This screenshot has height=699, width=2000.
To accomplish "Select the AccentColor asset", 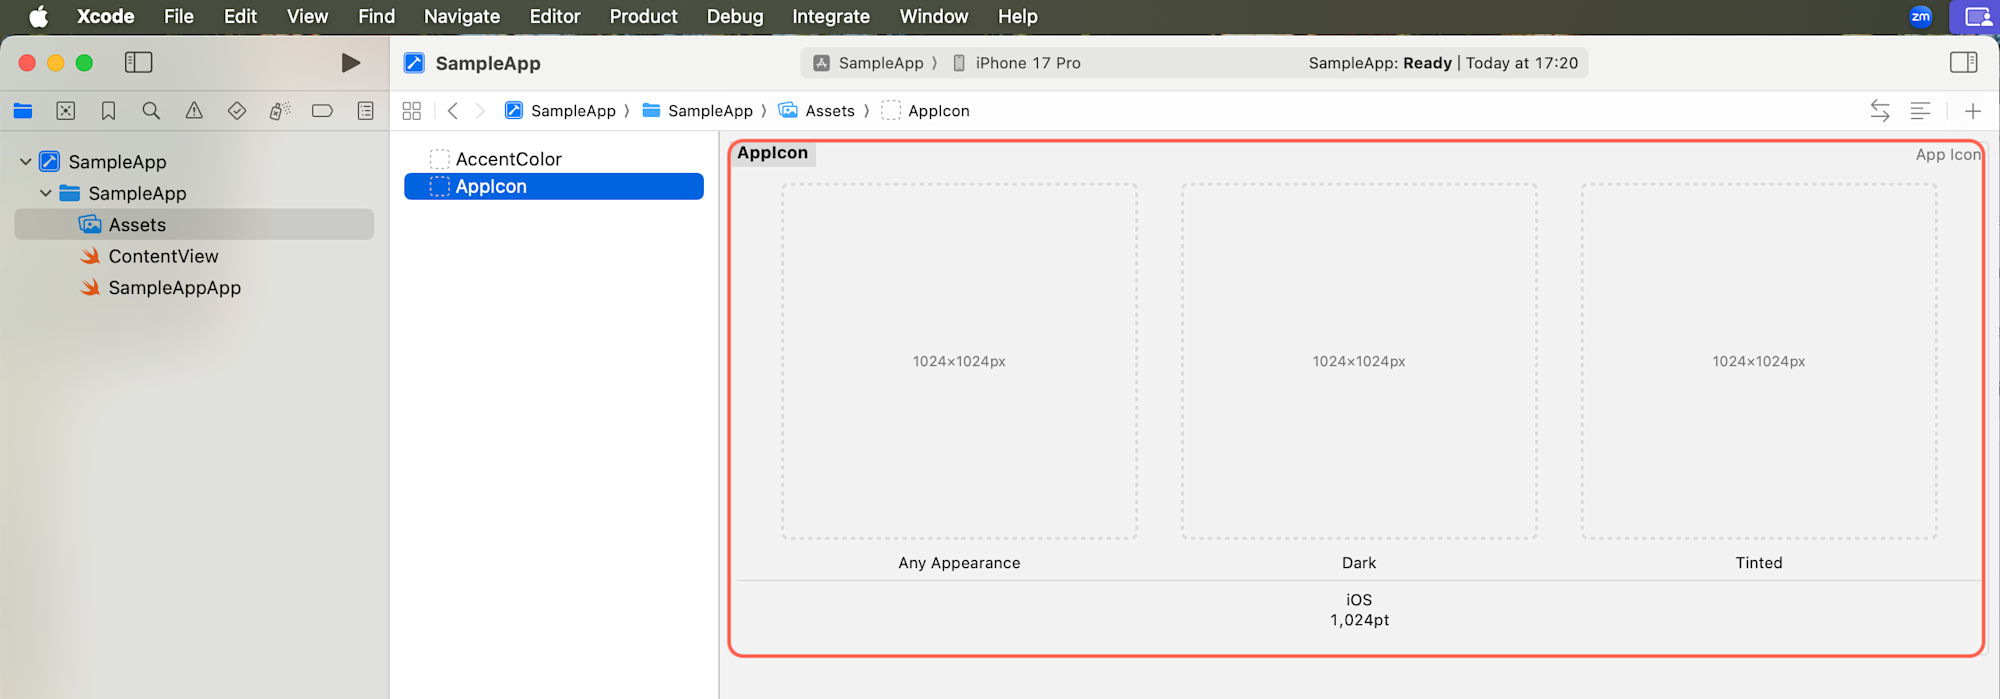I will pos(508,159).
